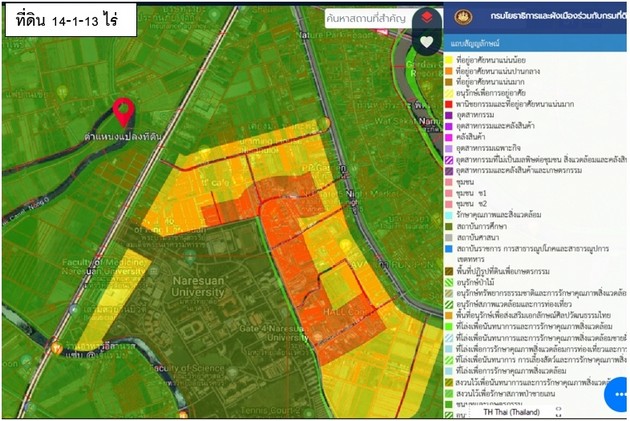Click the search place input field
Viewport: 630px width, 421px height.
366,18
